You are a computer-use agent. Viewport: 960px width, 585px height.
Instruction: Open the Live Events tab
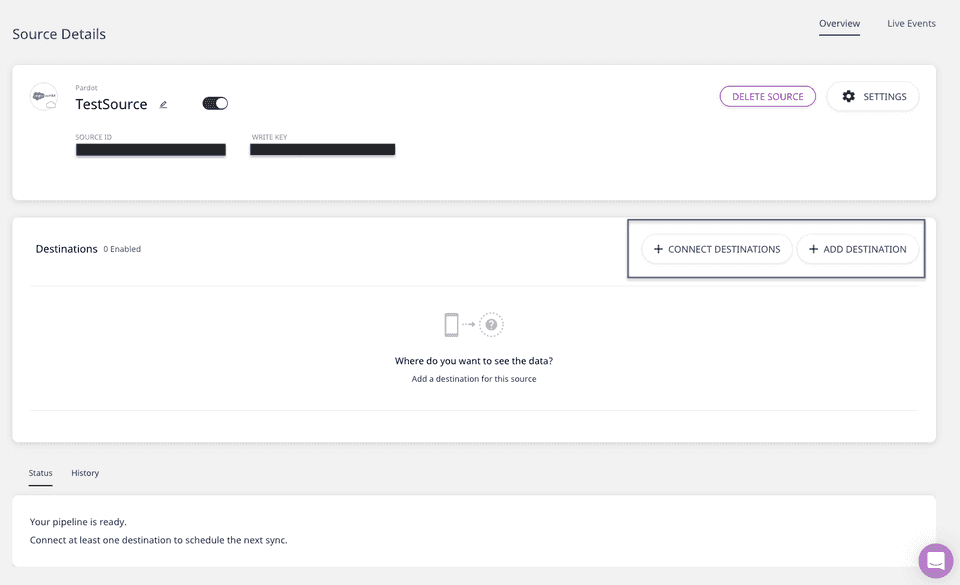911,23
